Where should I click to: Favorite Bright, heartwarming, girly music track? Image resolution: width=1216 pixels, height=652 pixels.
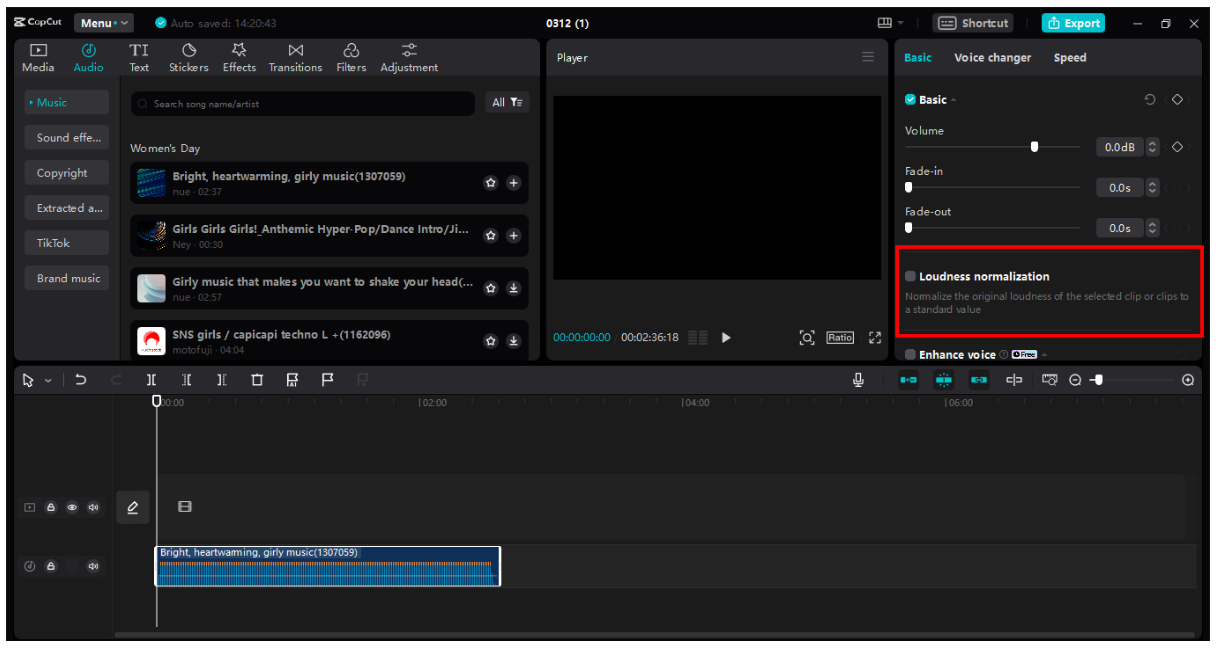click(x=491, y=183)
